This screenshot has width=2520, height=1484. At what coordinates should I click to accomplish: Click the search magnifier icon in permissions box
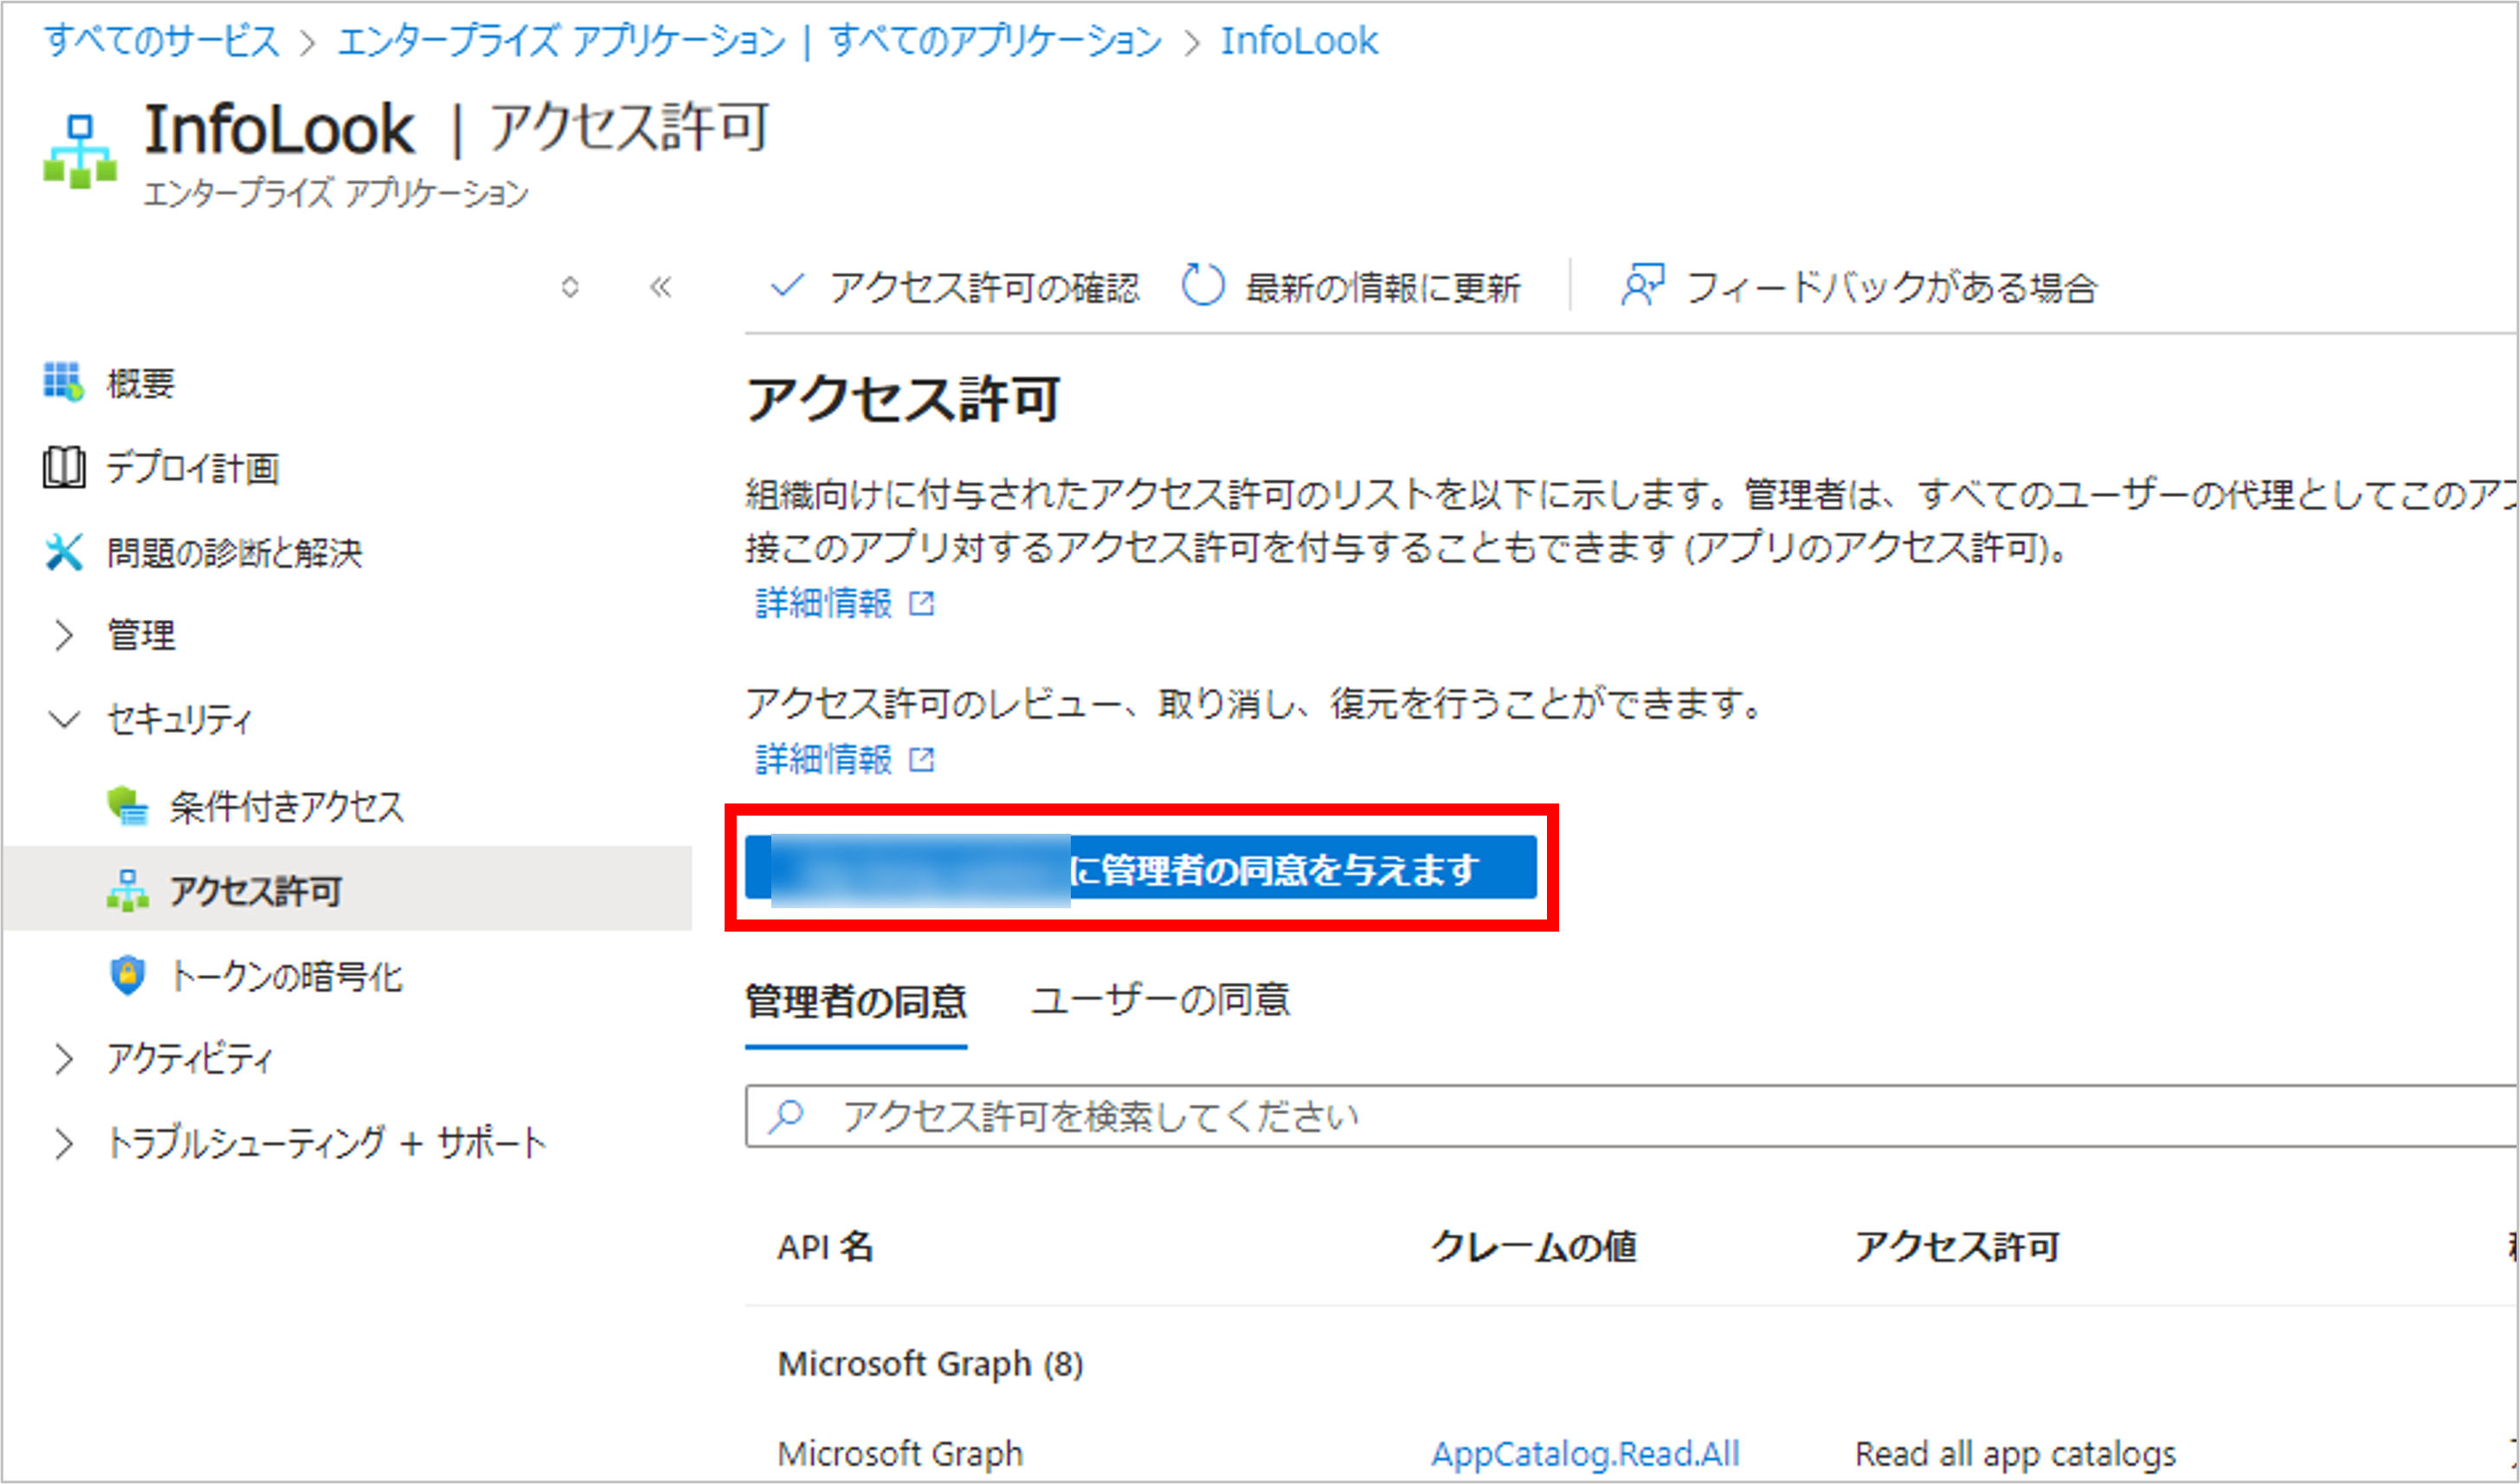tap(787, 1115)
